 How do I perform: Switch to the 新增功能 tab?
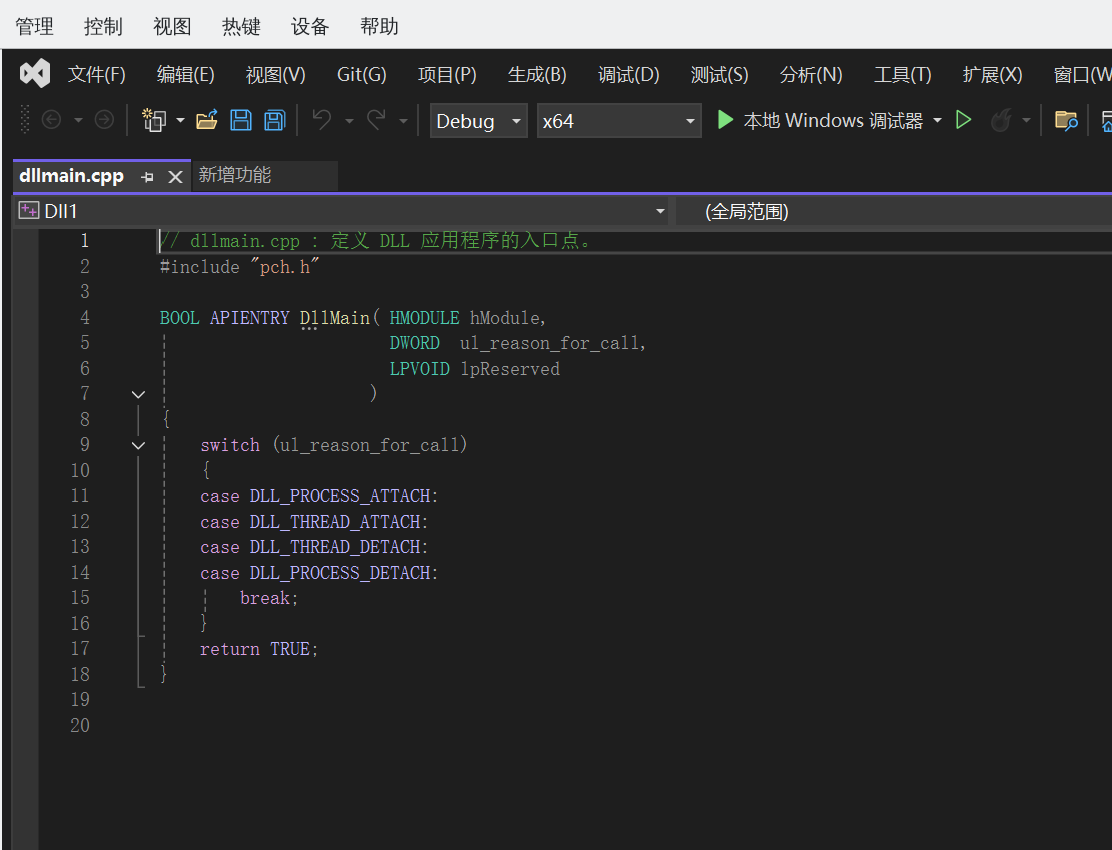[x=235, y=175]
